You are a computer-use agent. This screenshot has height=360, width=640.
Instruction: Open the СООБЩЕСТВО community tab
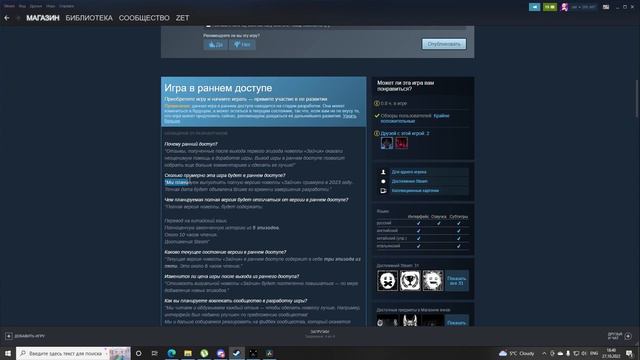click(x=144, y=18)
